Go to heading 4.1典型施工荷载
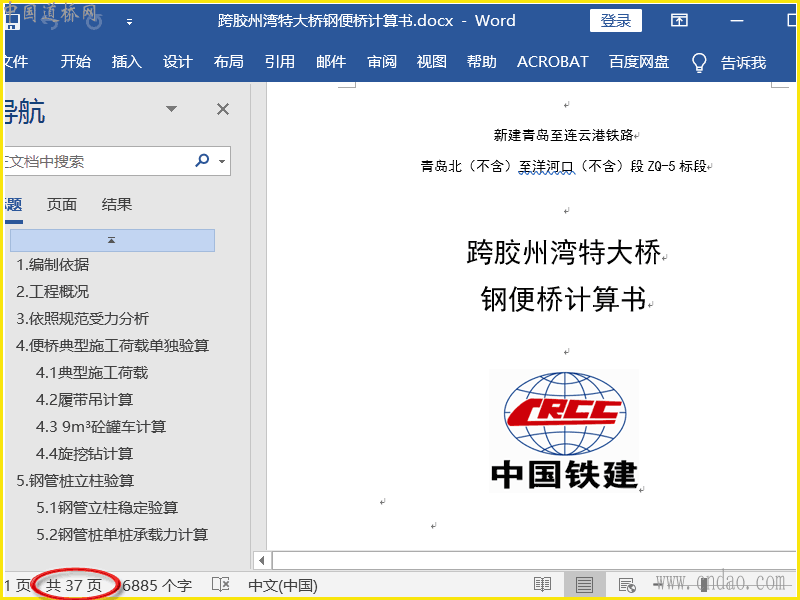800x600 pixels. coord(92,373)
